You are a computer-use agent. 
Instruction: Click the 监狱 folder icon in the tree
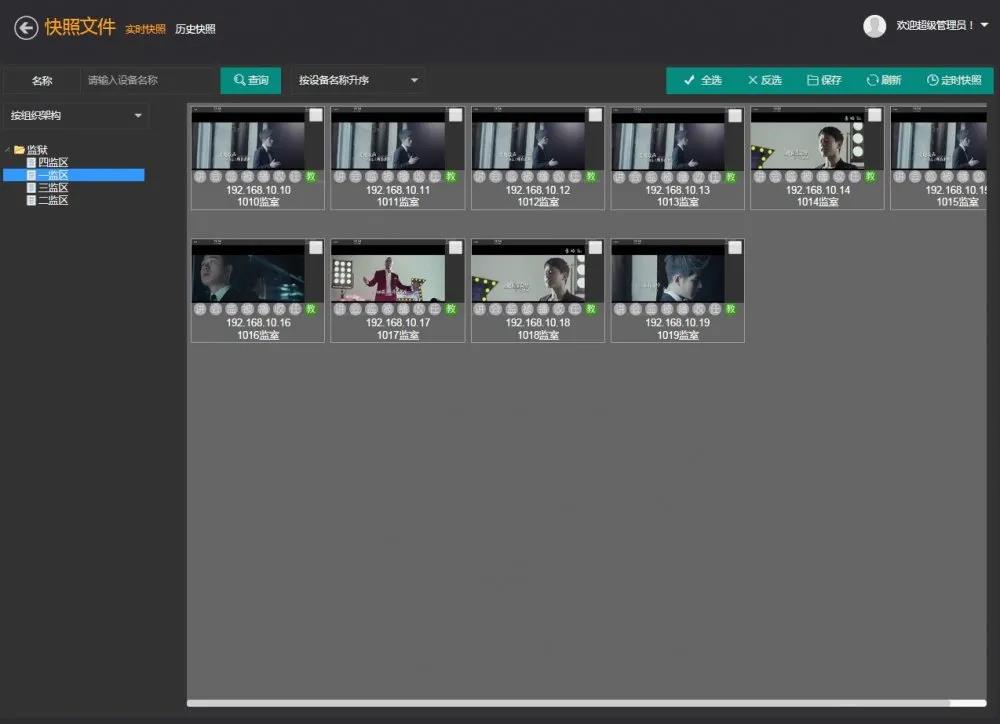point(19,150)
